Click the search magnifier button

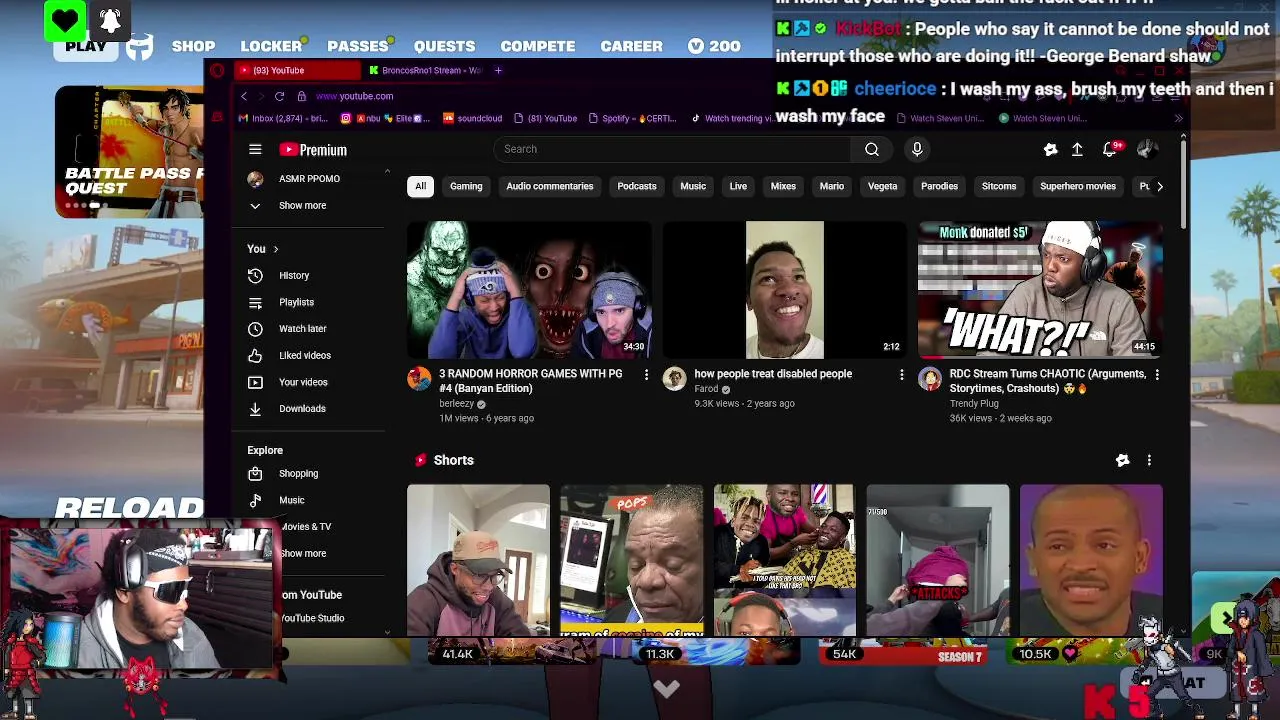[872, 149]
